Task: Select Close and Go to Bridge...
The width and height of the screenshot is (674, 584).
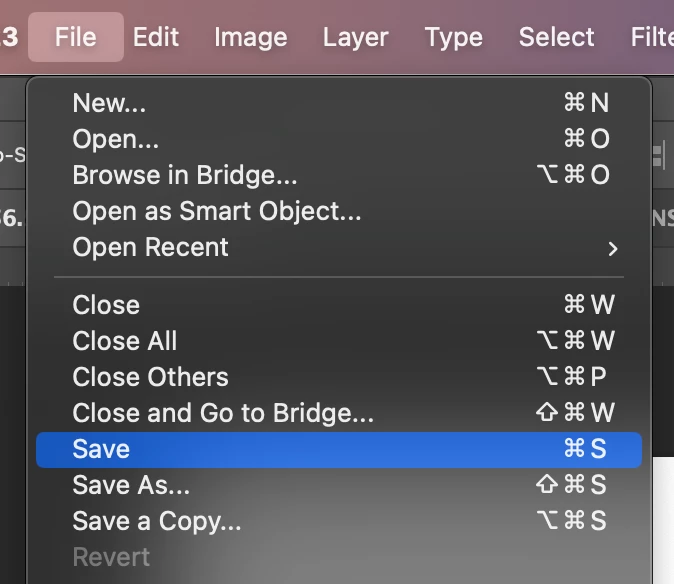Action: tap(223, 413)
